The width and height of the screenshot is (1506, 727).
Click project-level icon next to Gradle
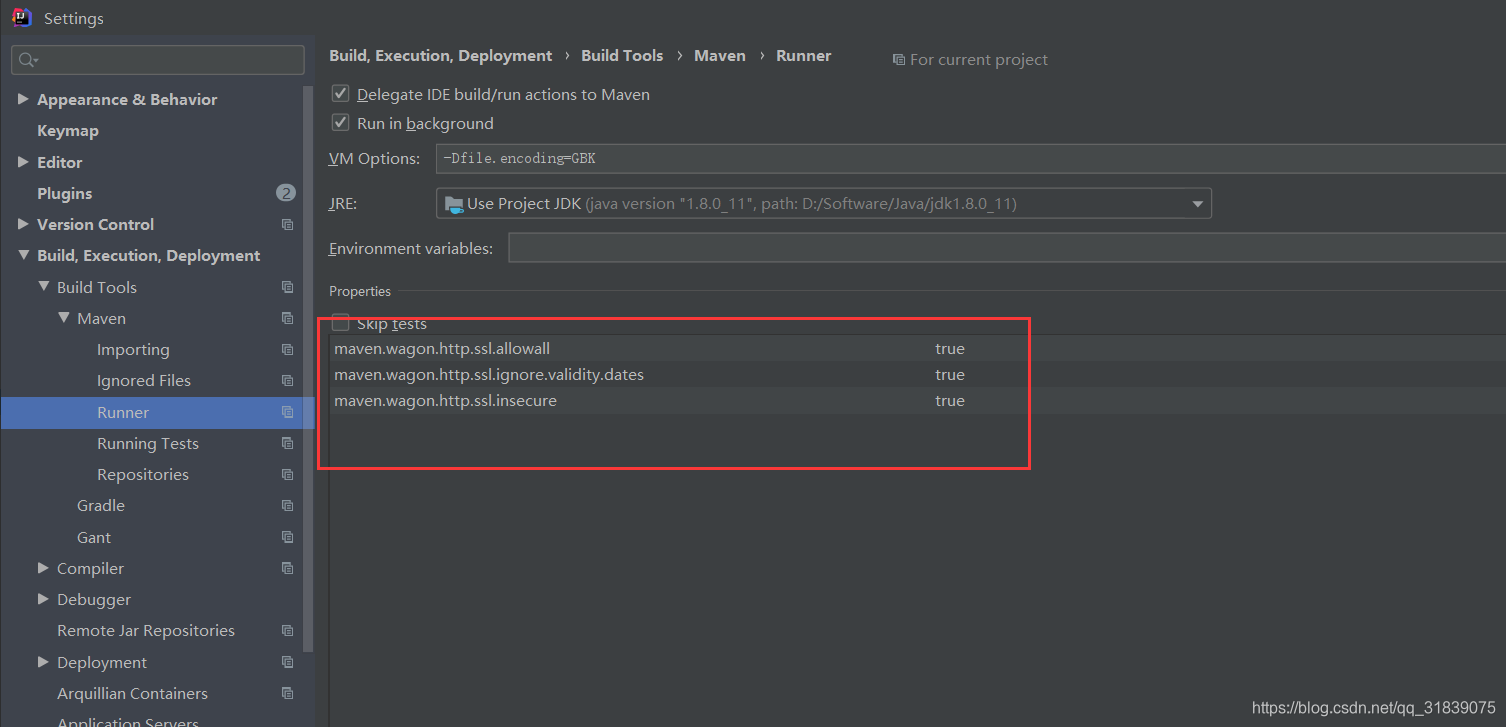(288, 506)
